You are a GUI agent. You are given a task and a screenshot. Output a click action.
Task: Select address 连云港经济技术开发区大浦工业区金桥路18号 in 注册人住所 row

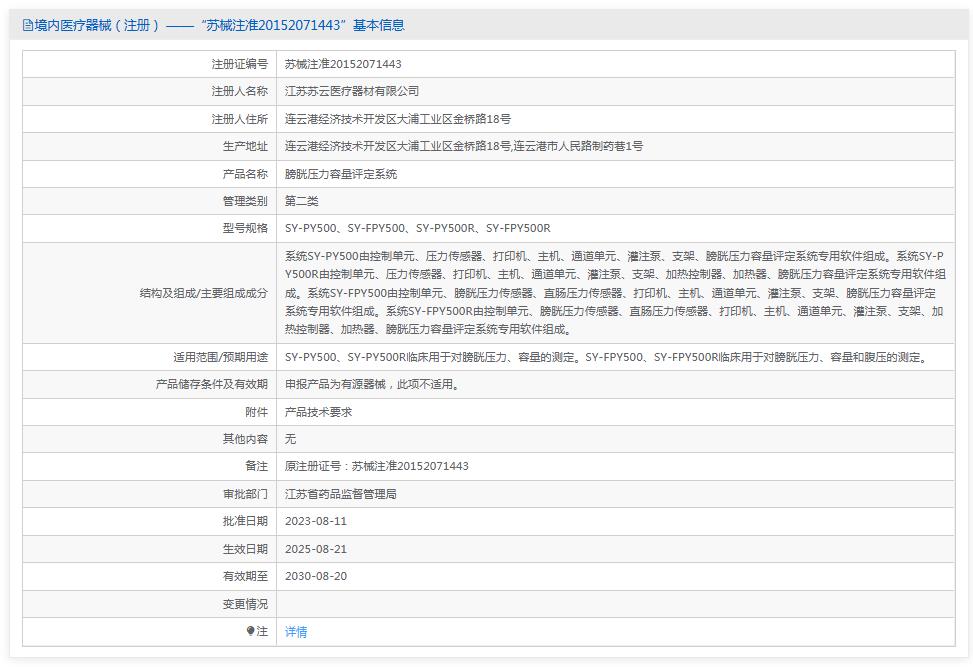tap(398, 119)
